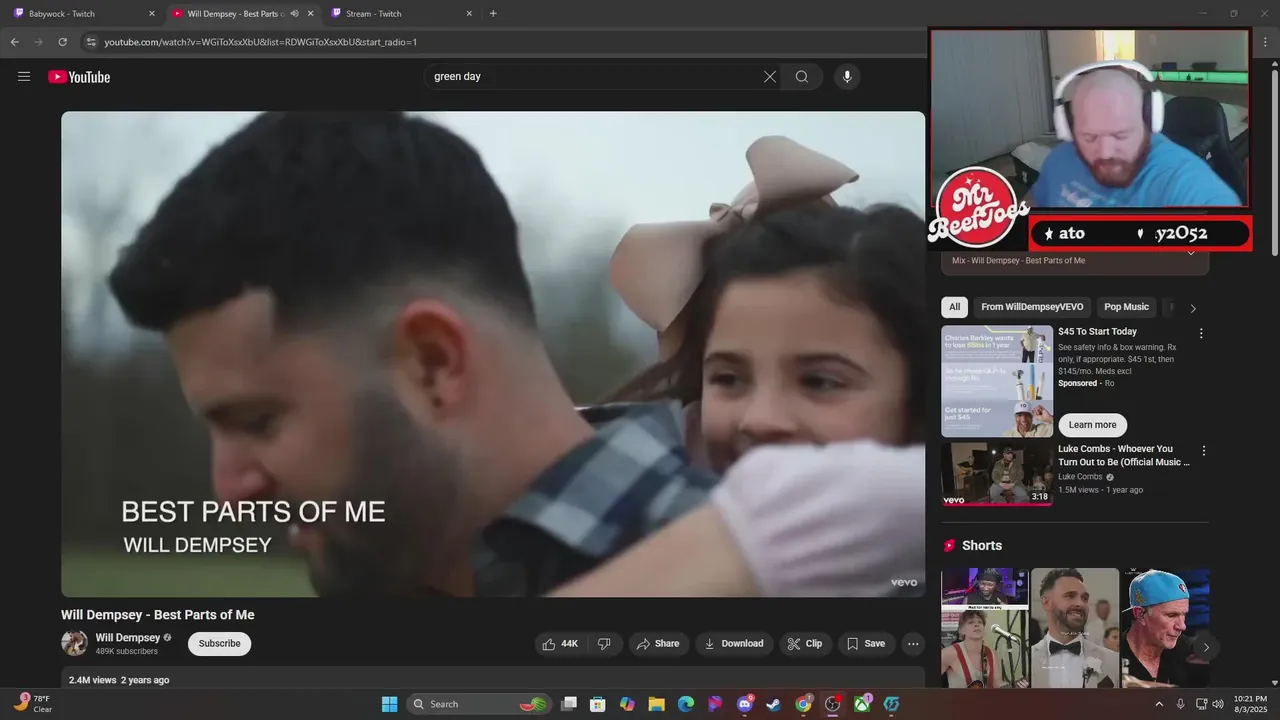Open a new browser tab
1280x720 pixels.
click(x=493, y=14)
